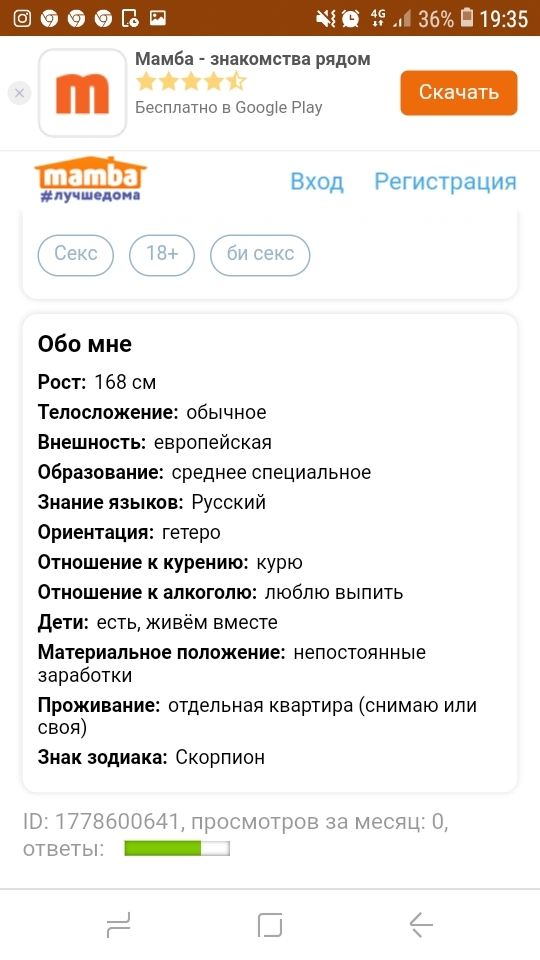
Task: Select the 18+ interest tag
Action: click(162, 255)
